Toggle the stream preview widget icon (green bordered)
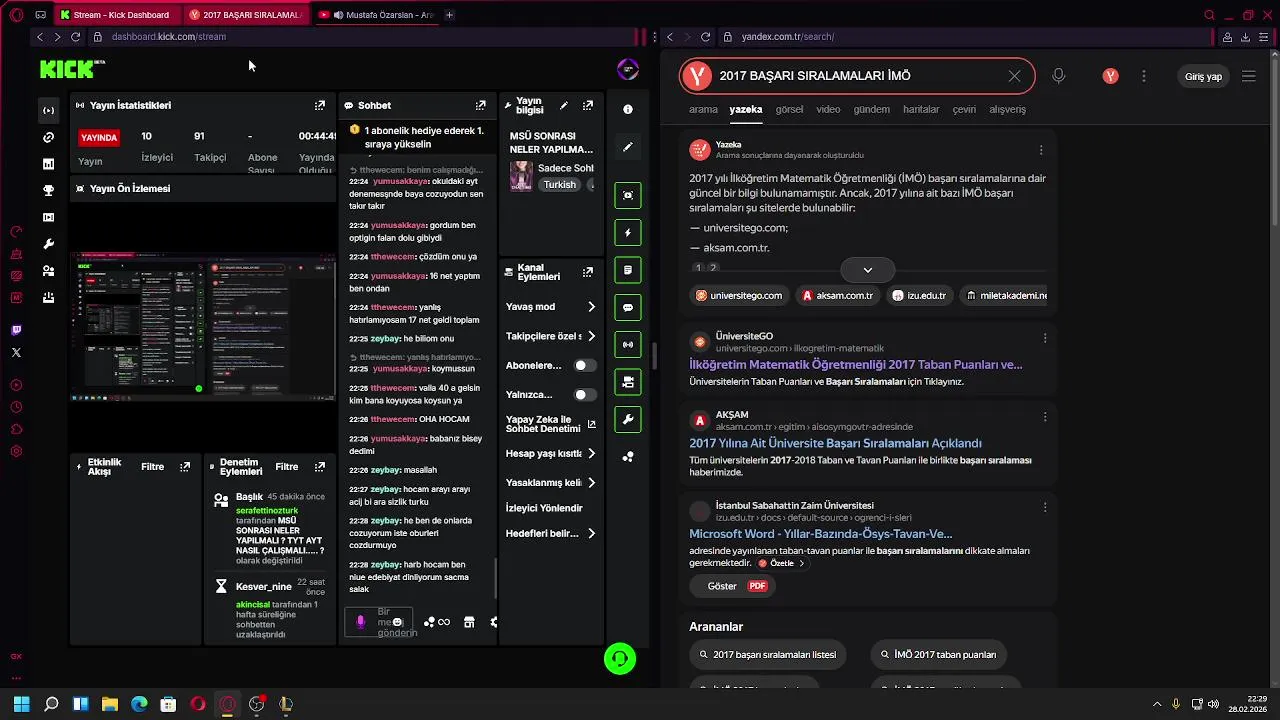The width and height of the screenshot is (1280, 720). coord(628,195)
